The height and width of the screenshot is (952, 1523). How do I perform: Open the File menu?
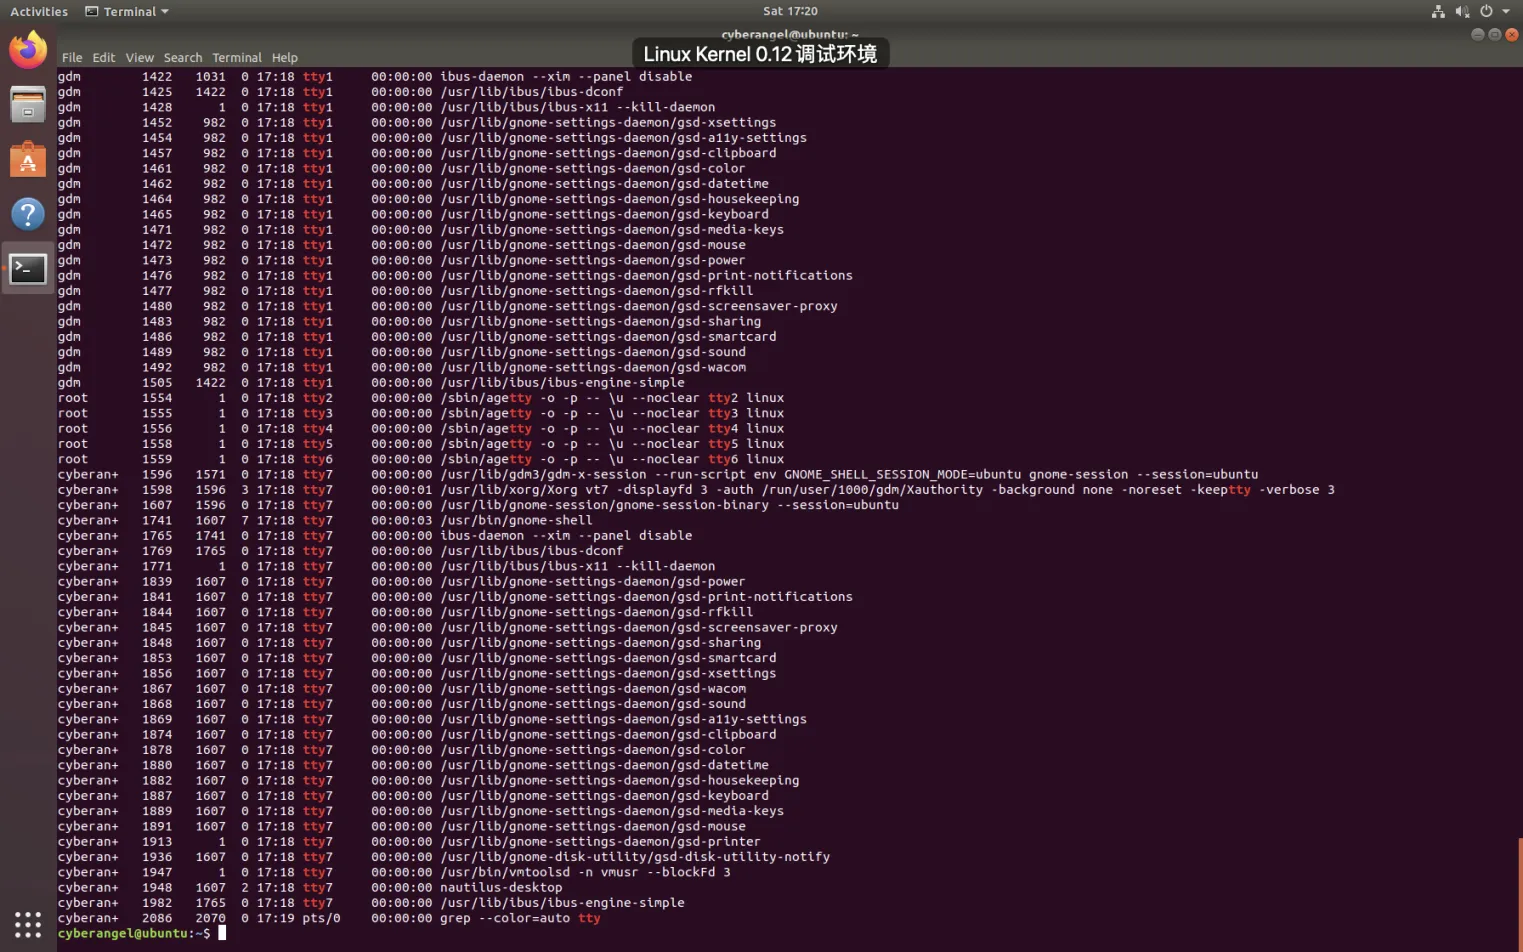[72, 58]
